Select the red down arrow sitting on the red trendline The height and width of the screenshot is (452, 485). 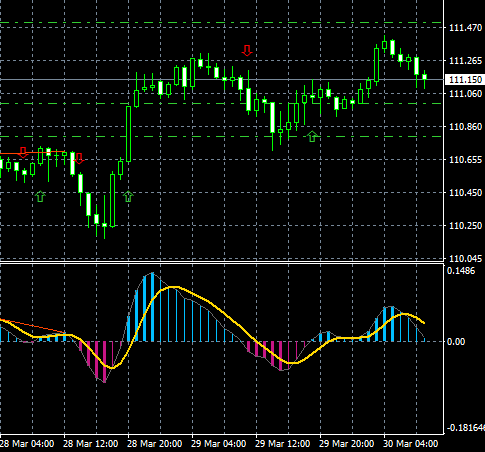(23, 152)
